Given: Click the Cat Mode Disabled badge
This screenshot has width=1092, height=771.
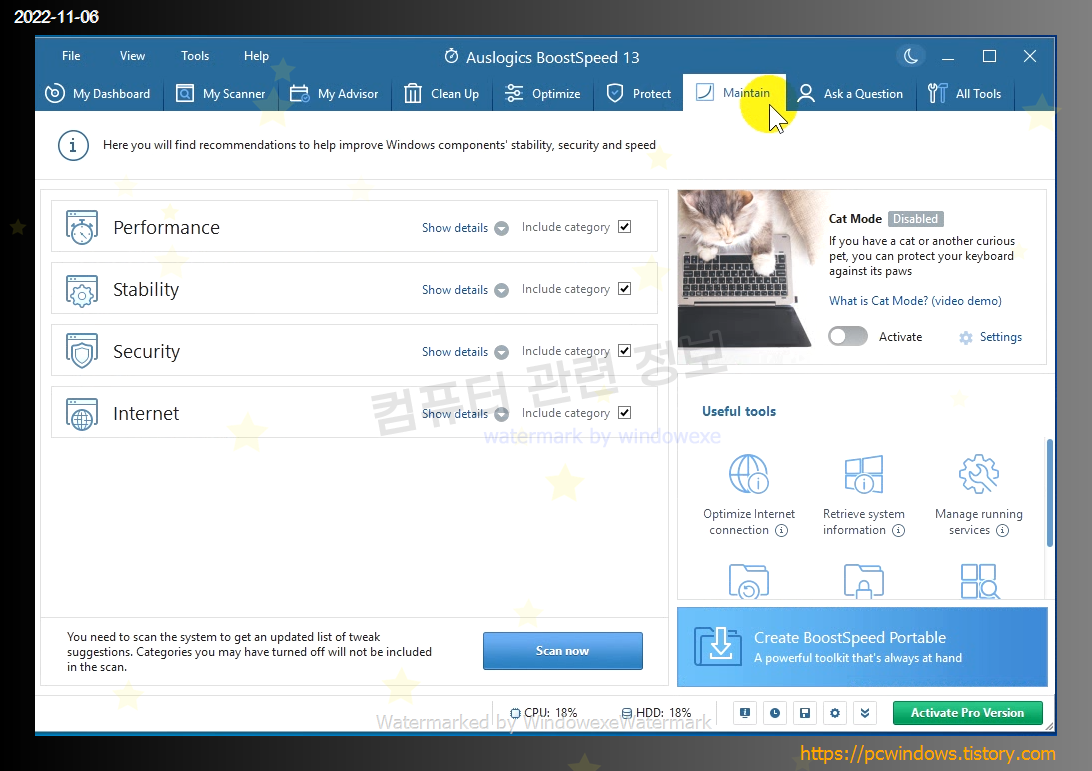Looking at the screenshot, I should [915, 219].
